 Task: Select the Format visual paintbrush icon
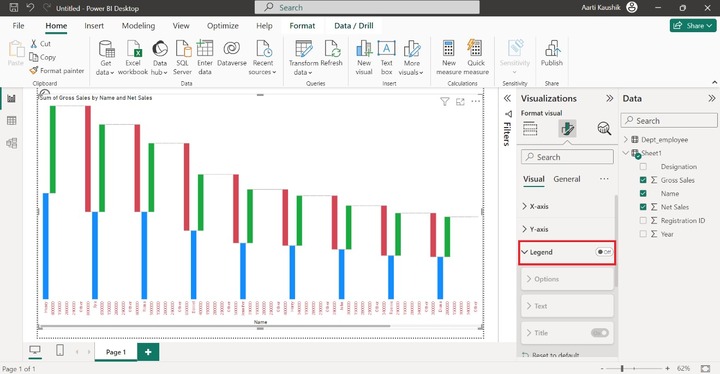point(568,129)
